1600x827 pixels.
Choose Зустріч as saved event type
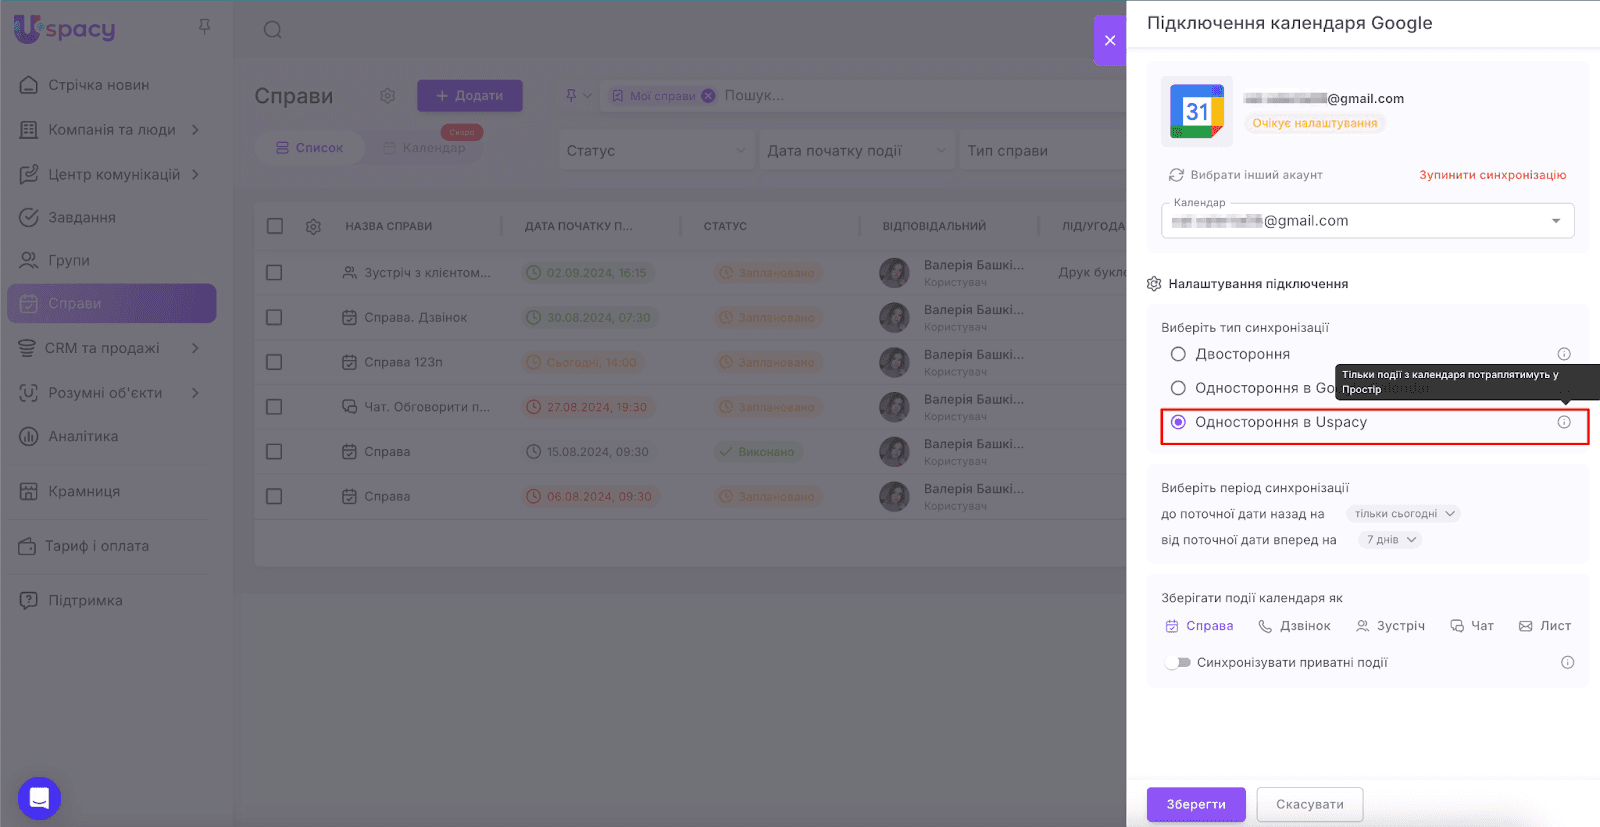pyautogui.click(x=1390, y=626)
